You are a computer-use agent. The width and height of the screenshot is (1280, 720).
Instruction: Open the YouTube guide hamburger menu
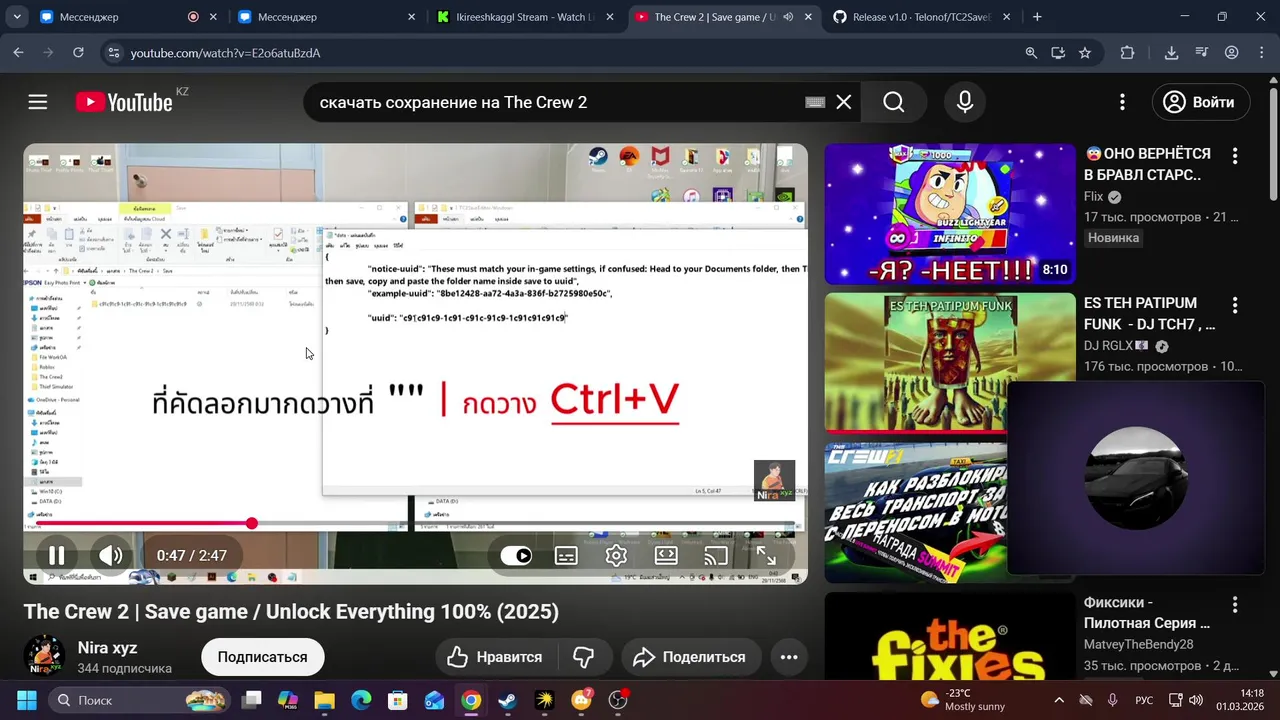tap(38, 102)
